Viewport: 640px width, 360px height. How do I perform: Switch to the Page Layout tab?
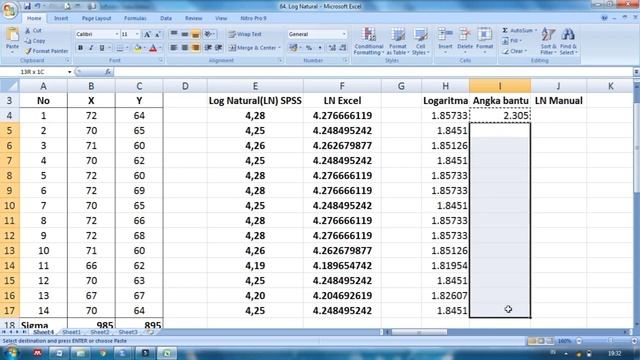click(x=96, y=18)
